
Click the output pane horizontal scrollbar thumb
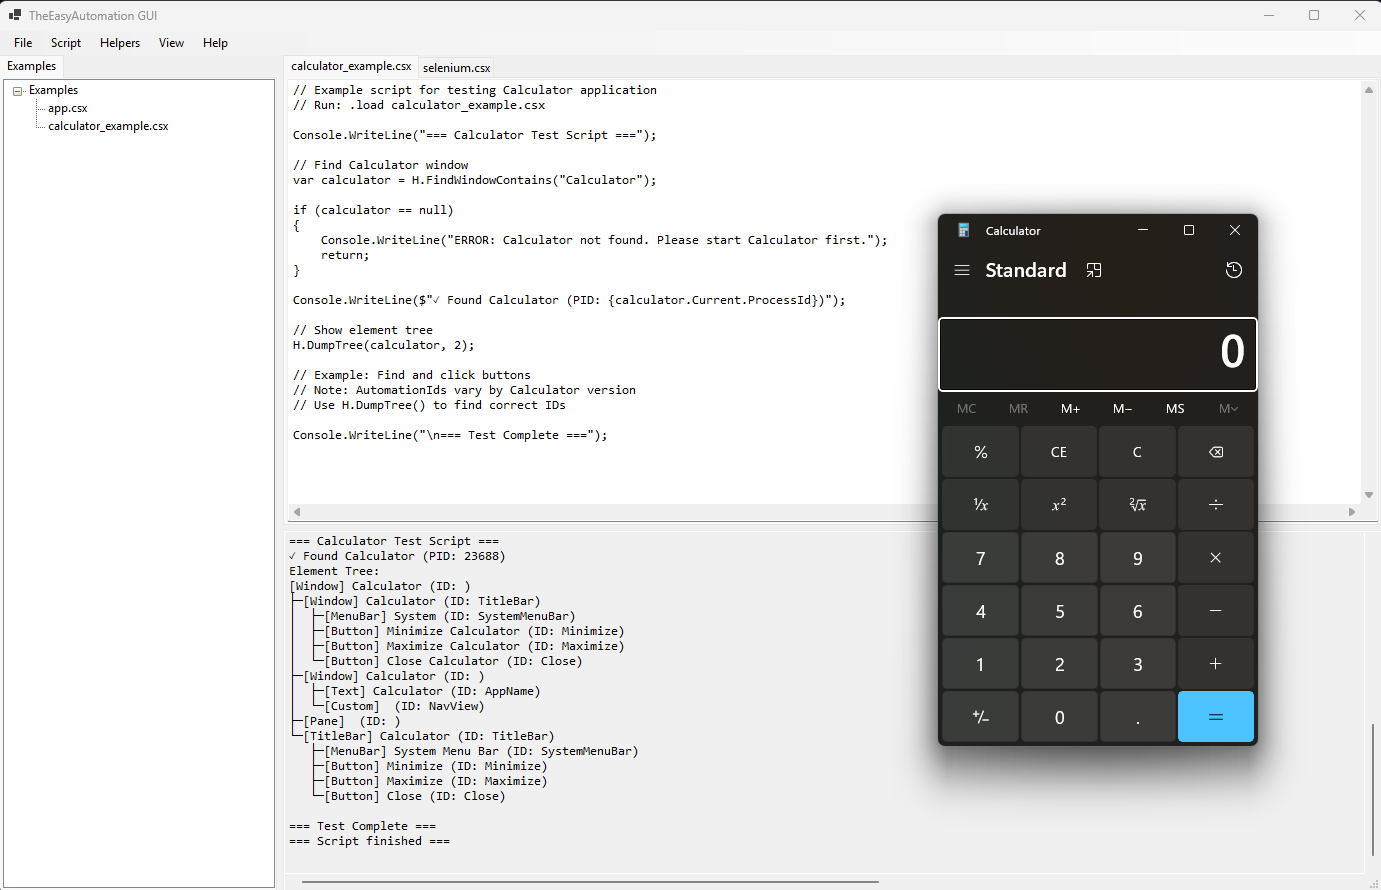pos(590,882)
